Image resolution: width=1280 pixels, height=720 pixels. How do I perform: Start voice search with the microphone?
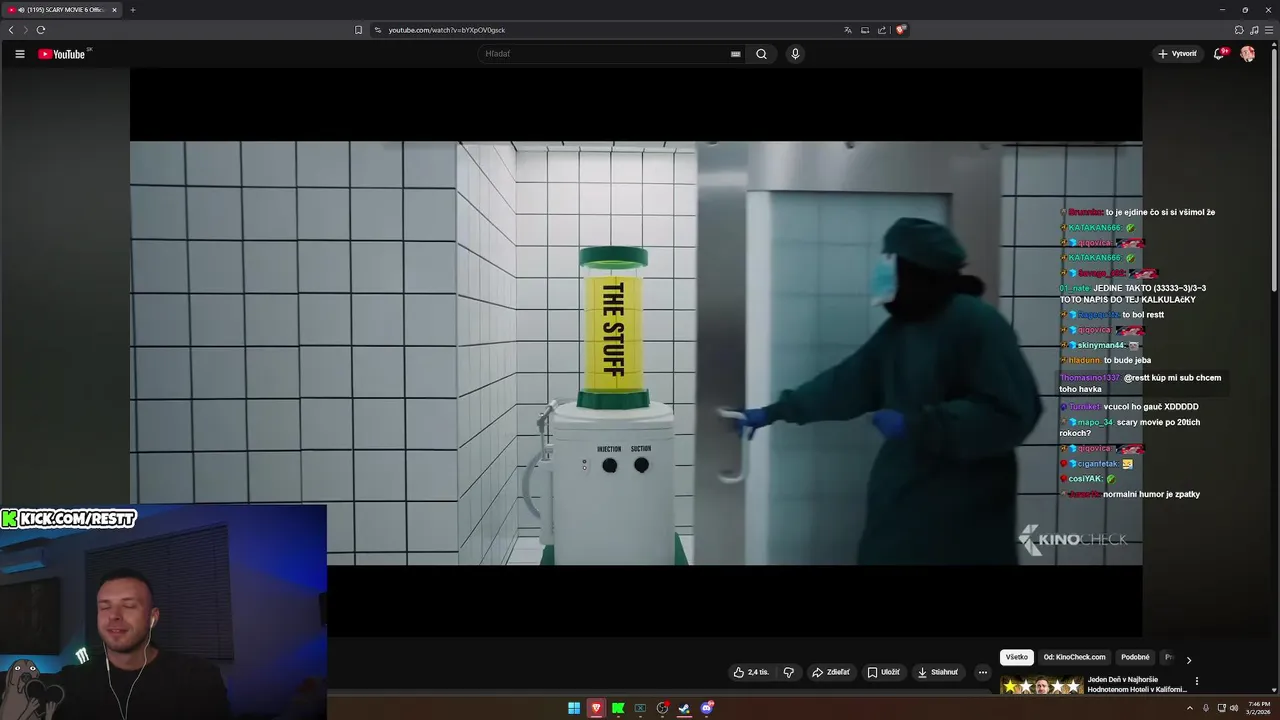[x=795, y=54]
